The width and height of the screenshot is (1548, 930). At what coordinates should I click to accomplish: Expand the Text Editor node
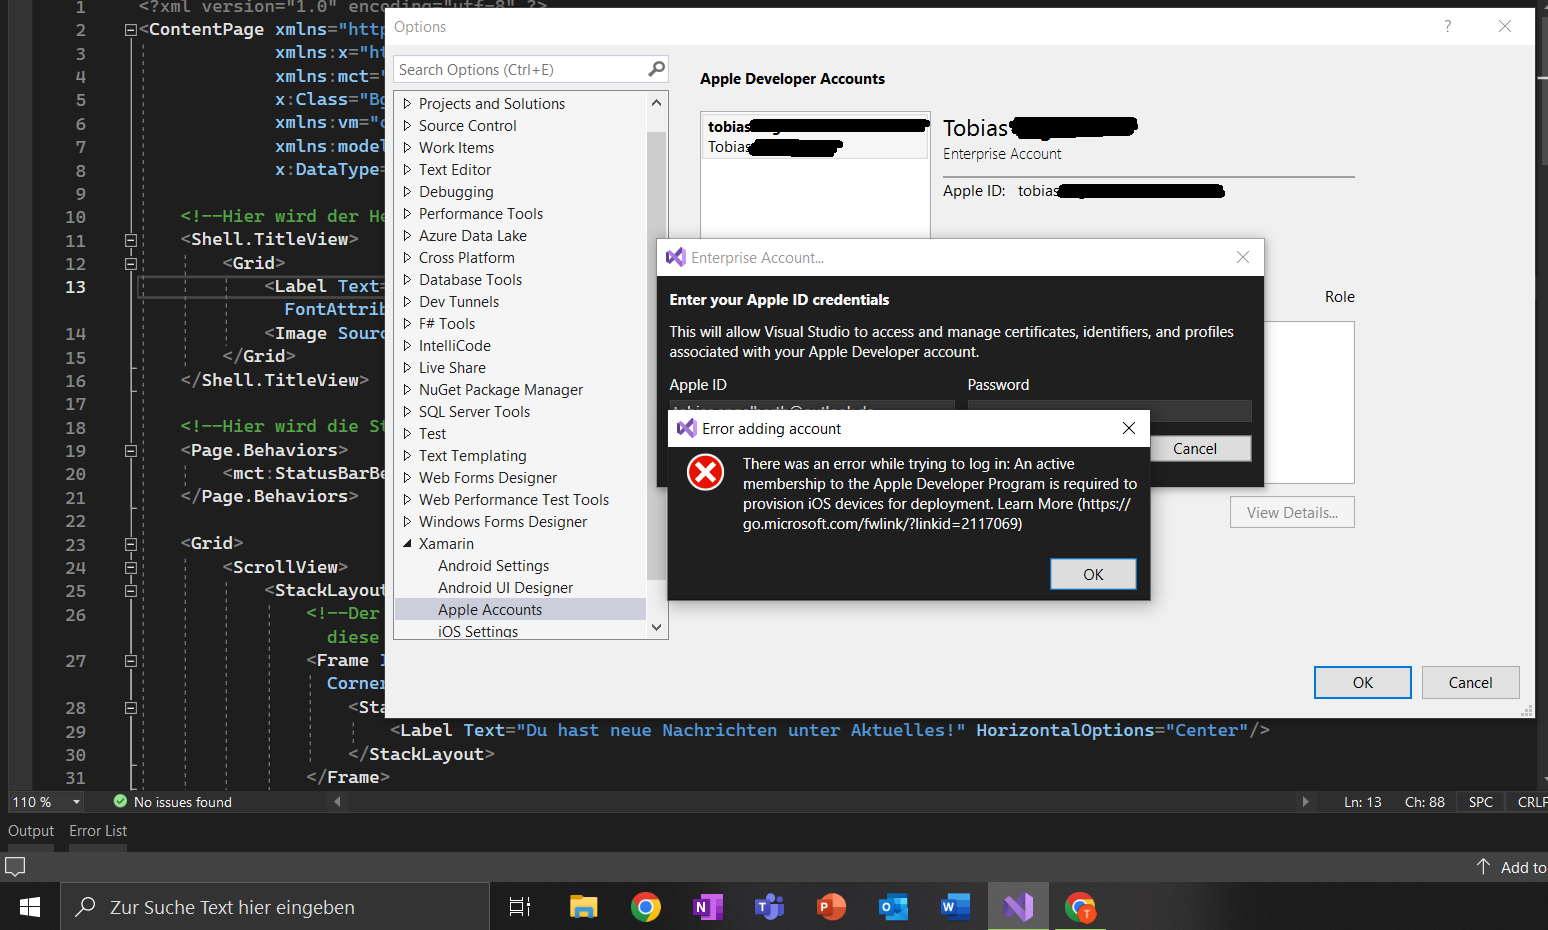408,170
